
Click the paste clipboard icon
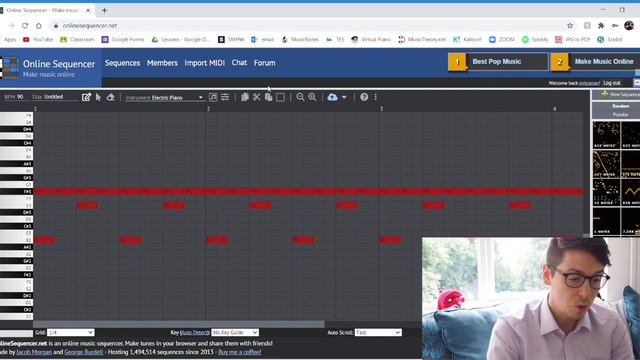[268, 97]
